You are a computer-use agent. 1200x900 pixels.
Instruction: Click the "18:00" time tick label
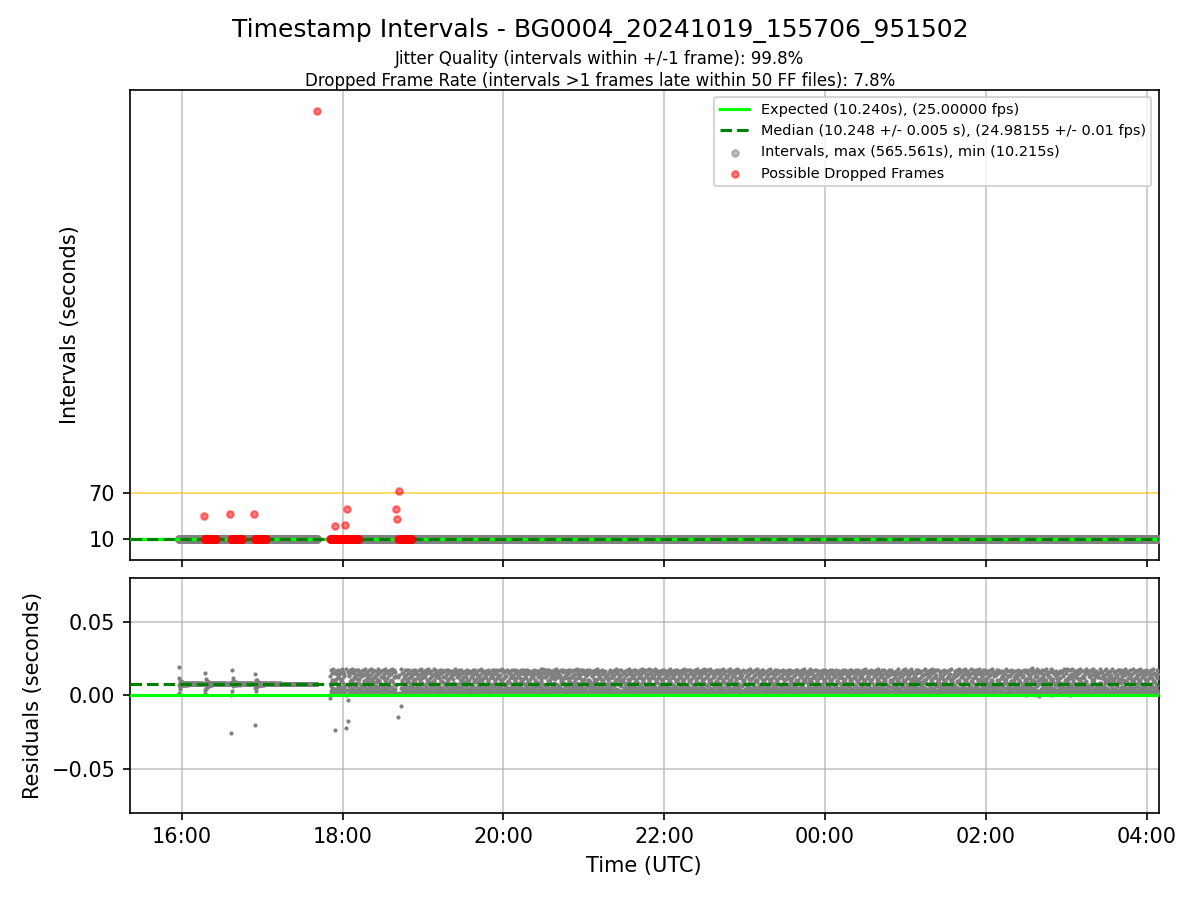pos(342,834)
